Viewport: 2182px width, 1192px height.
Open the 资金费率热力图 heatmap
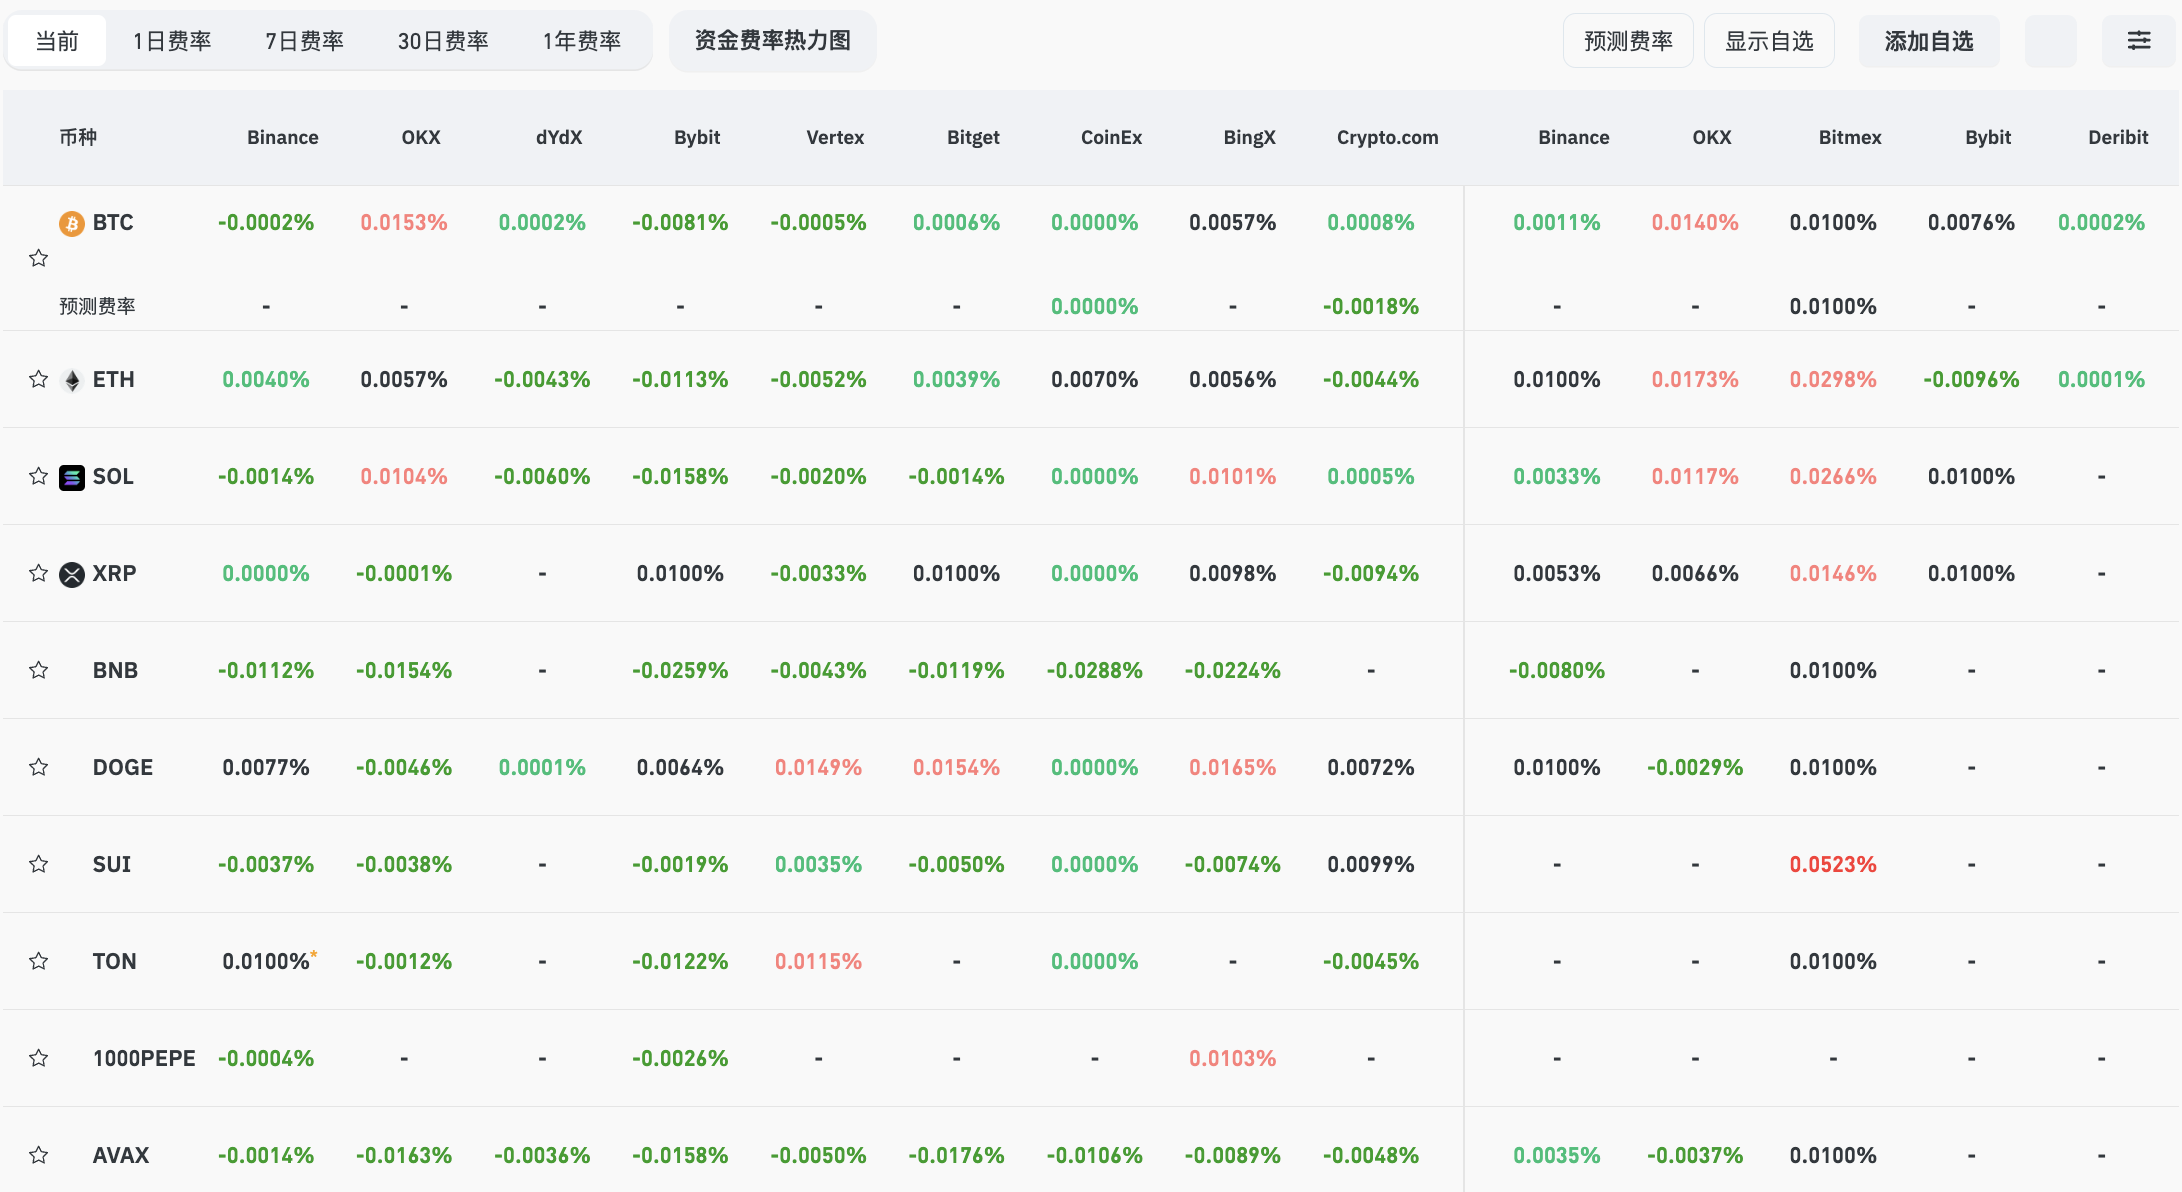pyautogui.click(x=772, y=41)
